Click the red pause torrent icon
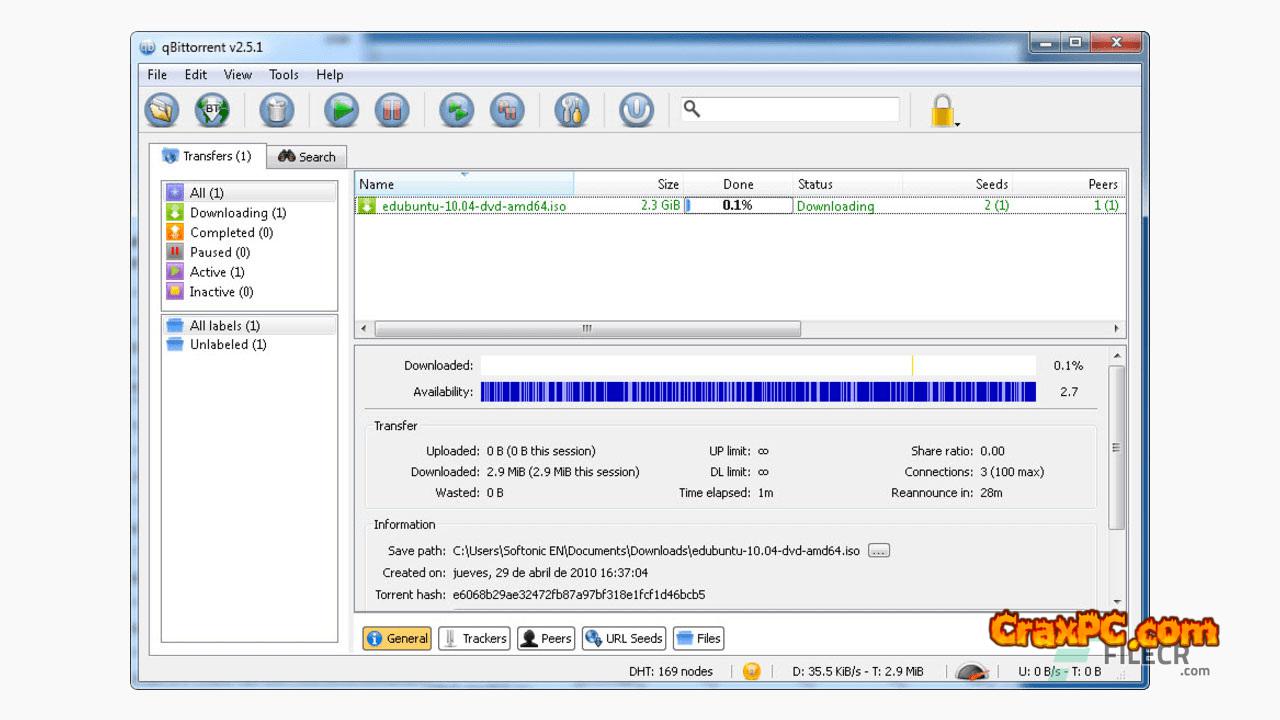Screen dimensions: 1280x720 coord(392,110)
